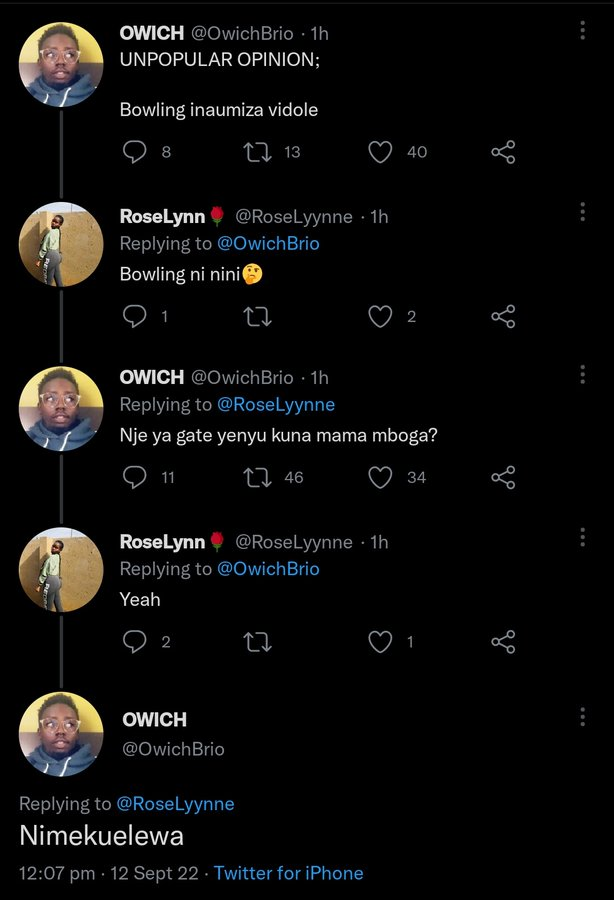Viewport: 614px width, 900px height.
Task: Open three-dot menu on 'Bowling ni nini' tweet
Action: pyautogui.click(x=582, y=212)
